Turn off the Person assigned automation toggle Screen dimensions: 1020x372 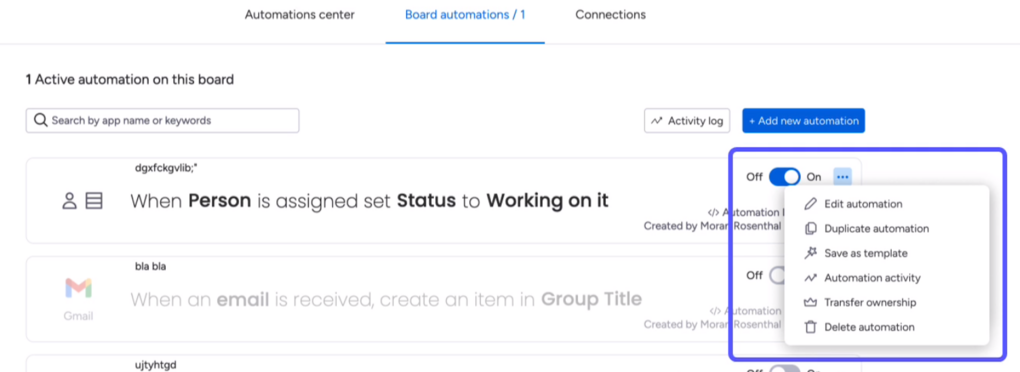tap(784, 176)
